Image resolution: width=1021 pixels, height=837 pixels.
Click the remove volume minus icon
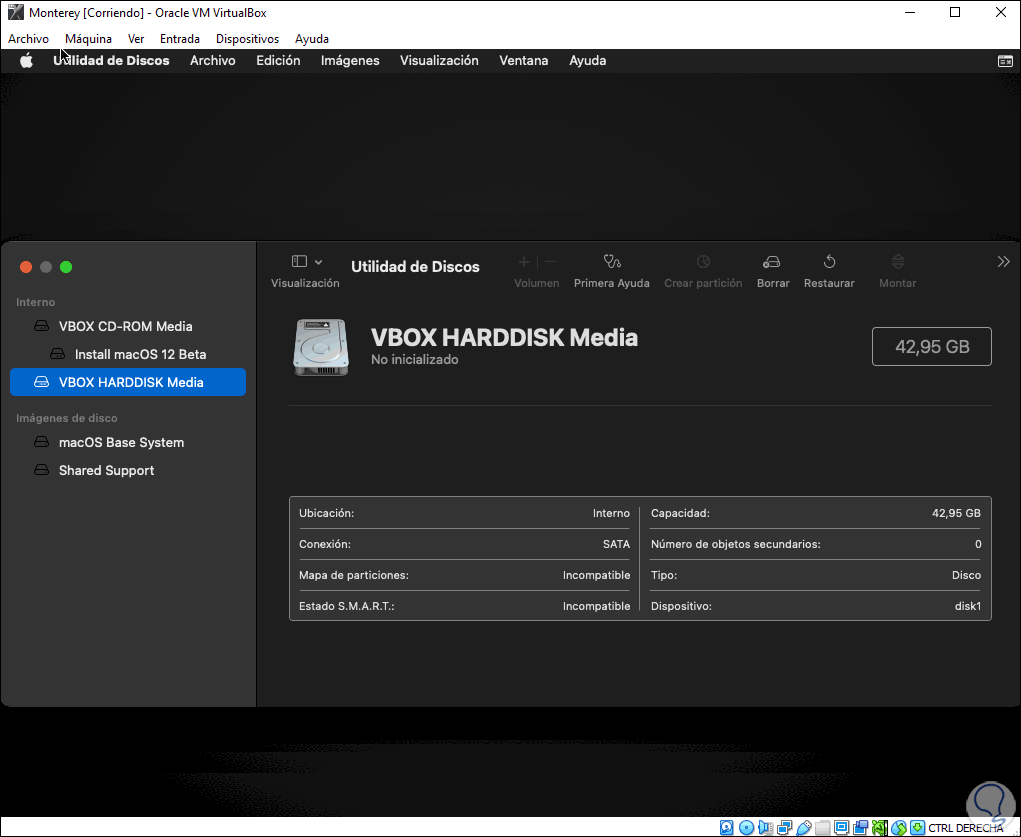[551, 262]
